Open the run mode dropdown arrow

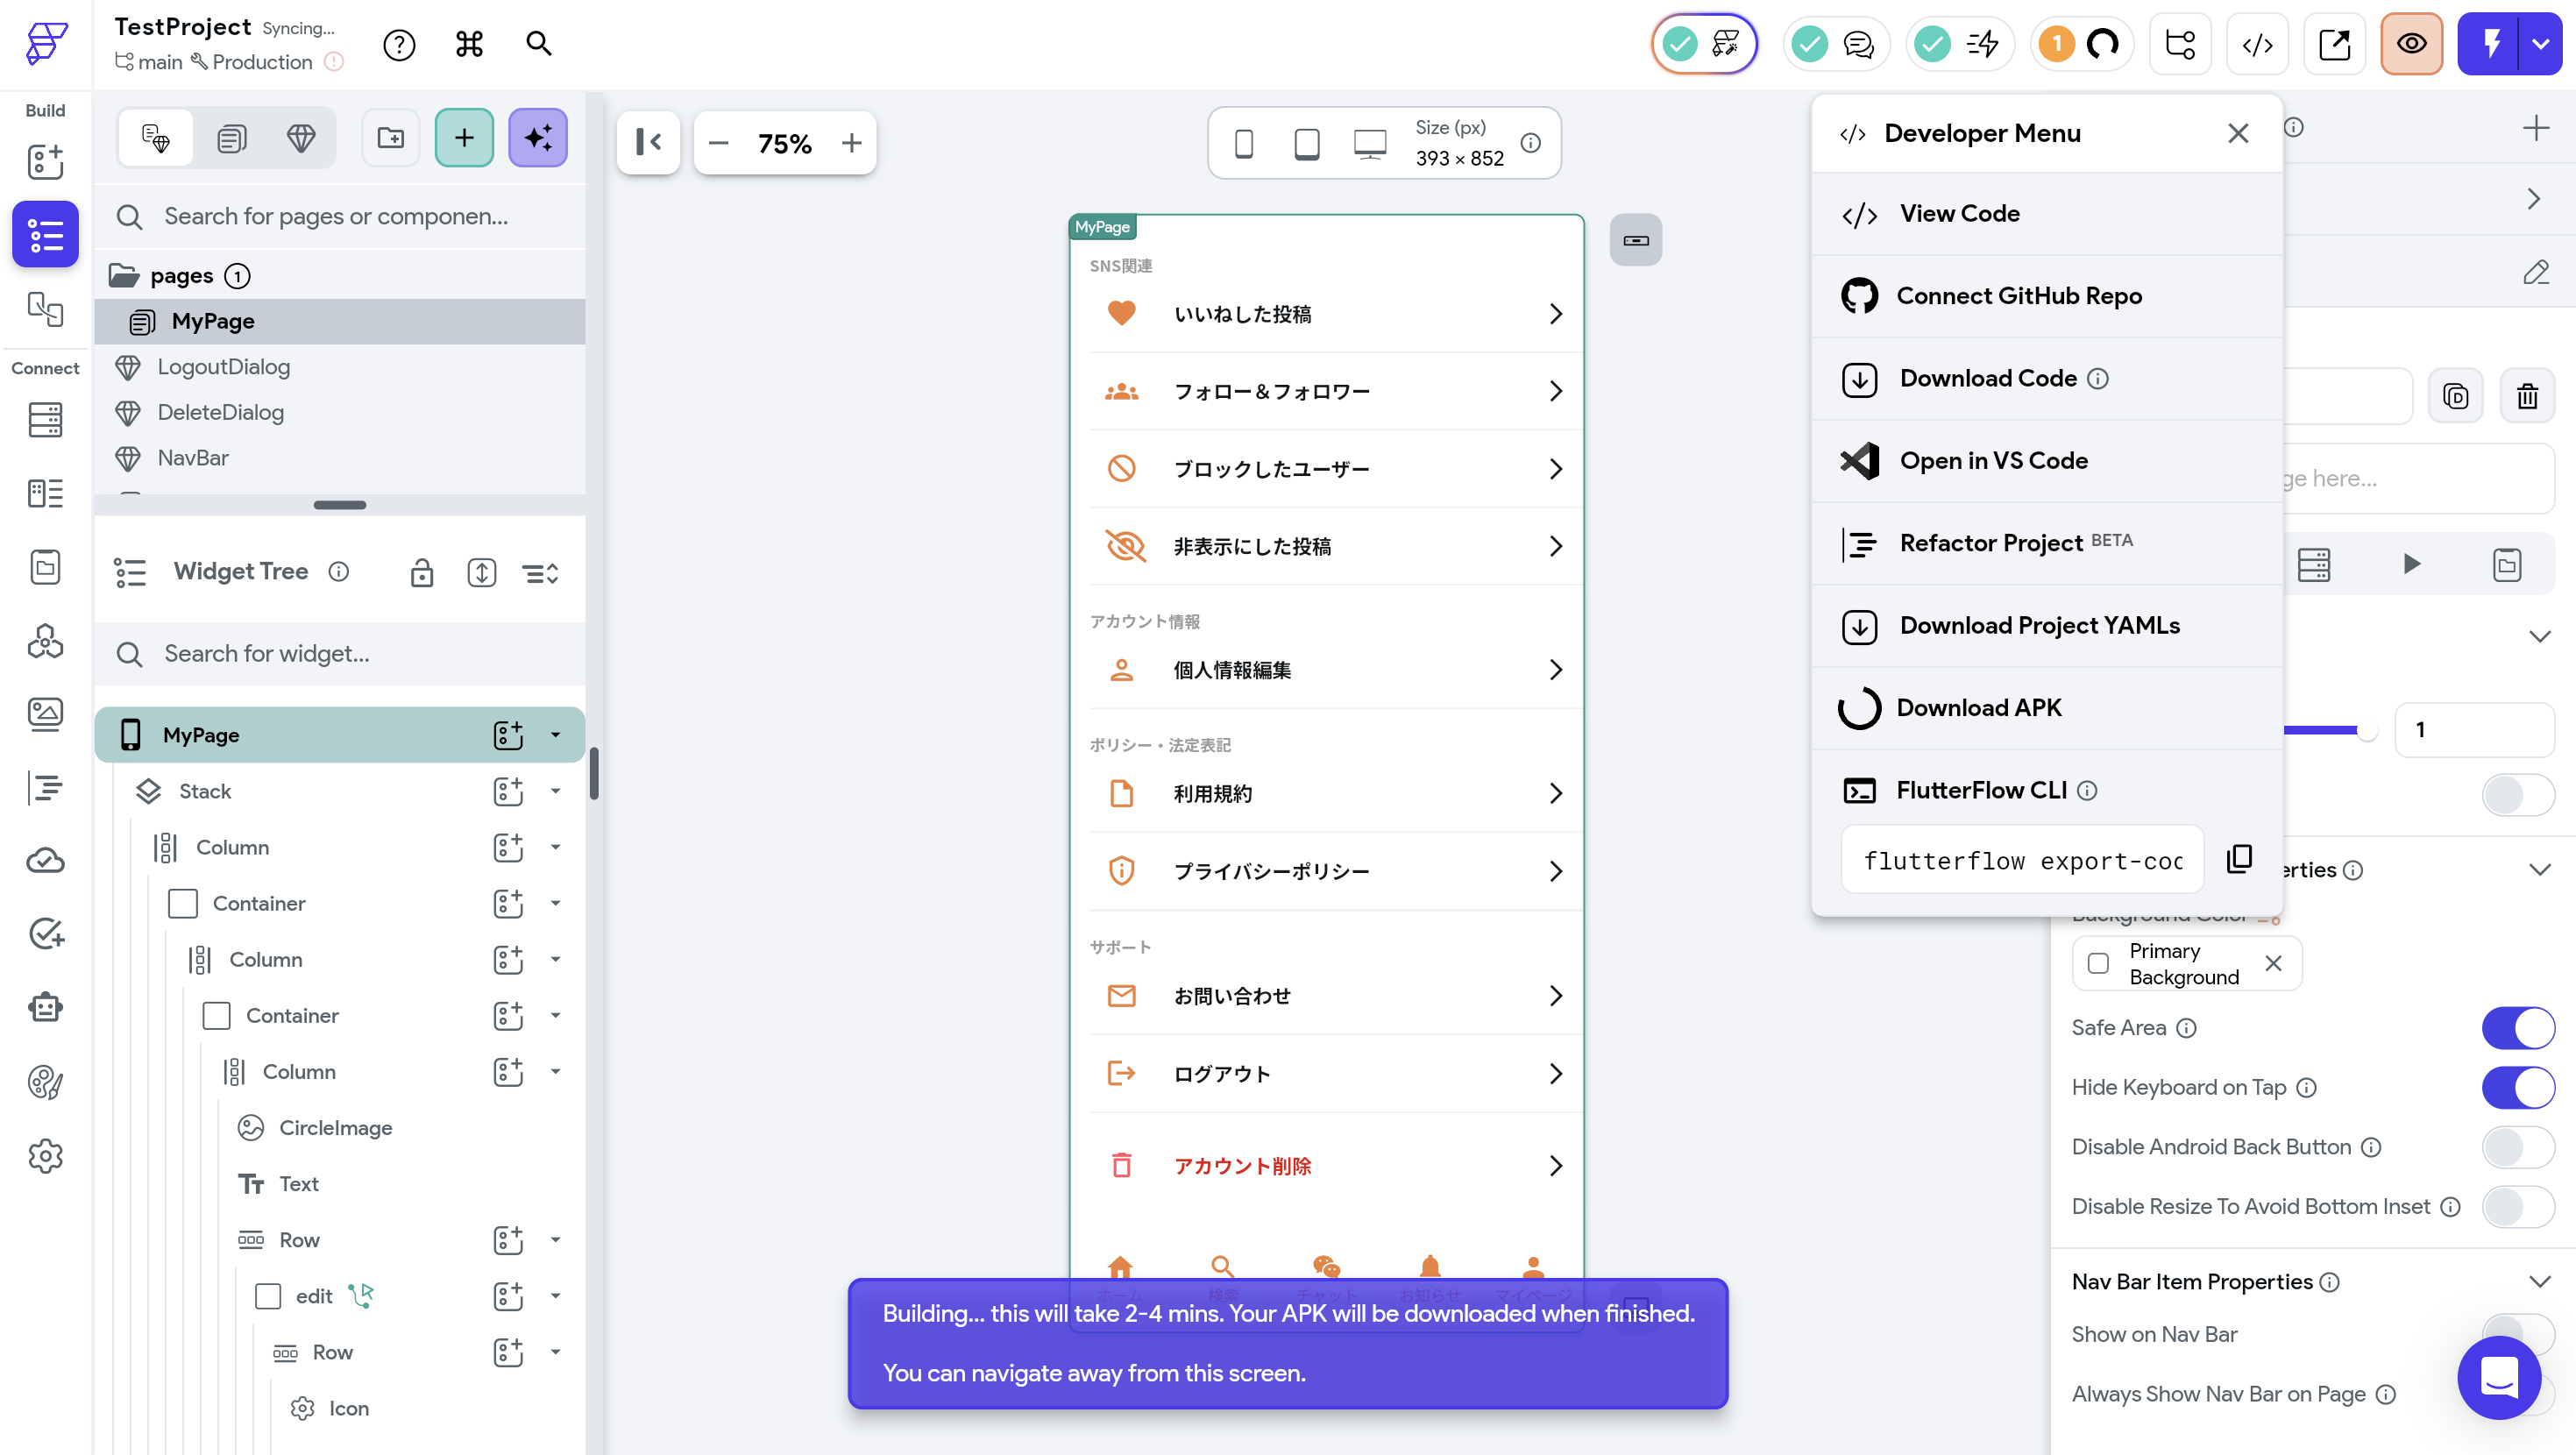click(2540, 44)
